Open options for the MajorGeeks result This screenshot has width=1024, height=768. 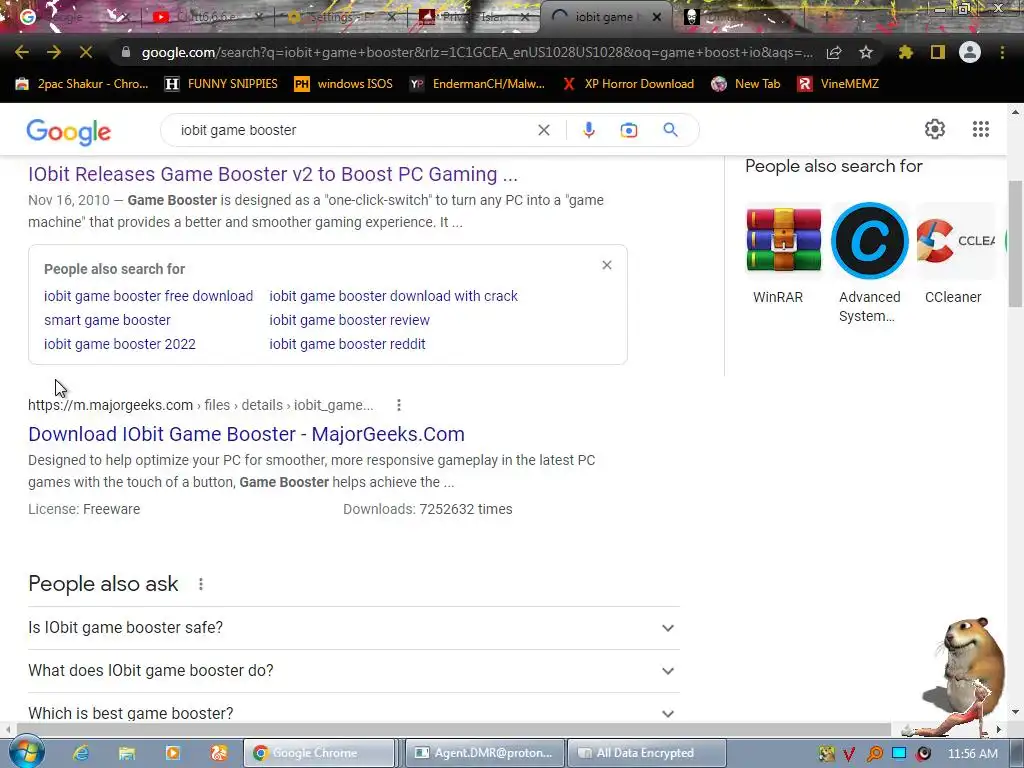pyautogui.click(x=398, y=406)
